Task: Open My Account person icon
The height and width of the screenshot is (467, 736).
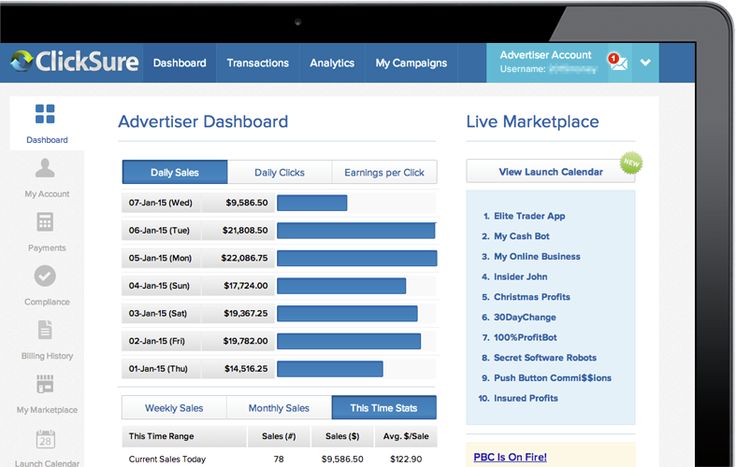Action: (x=45, y=168)
